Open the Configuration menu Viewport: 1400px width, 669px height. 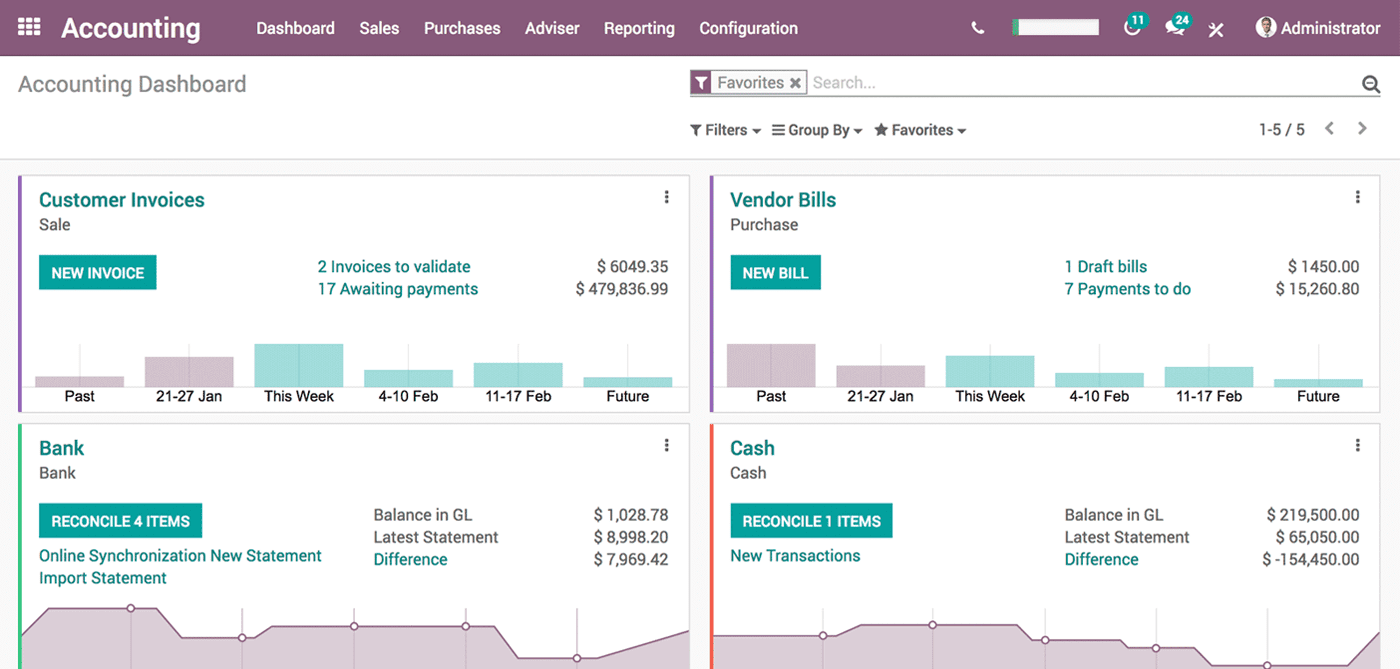748,28
